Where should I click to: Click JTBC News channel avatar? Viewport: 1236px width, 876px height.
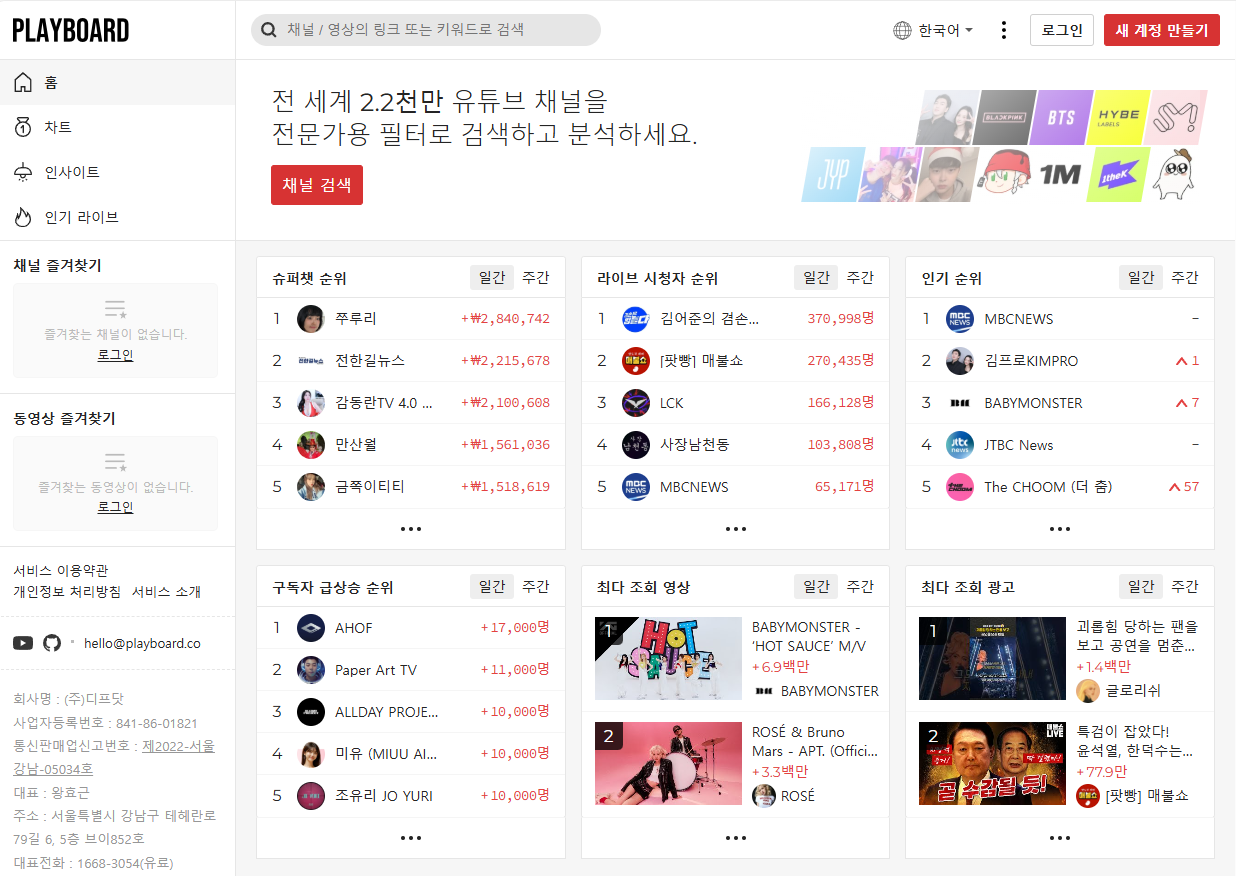[960, 445]
